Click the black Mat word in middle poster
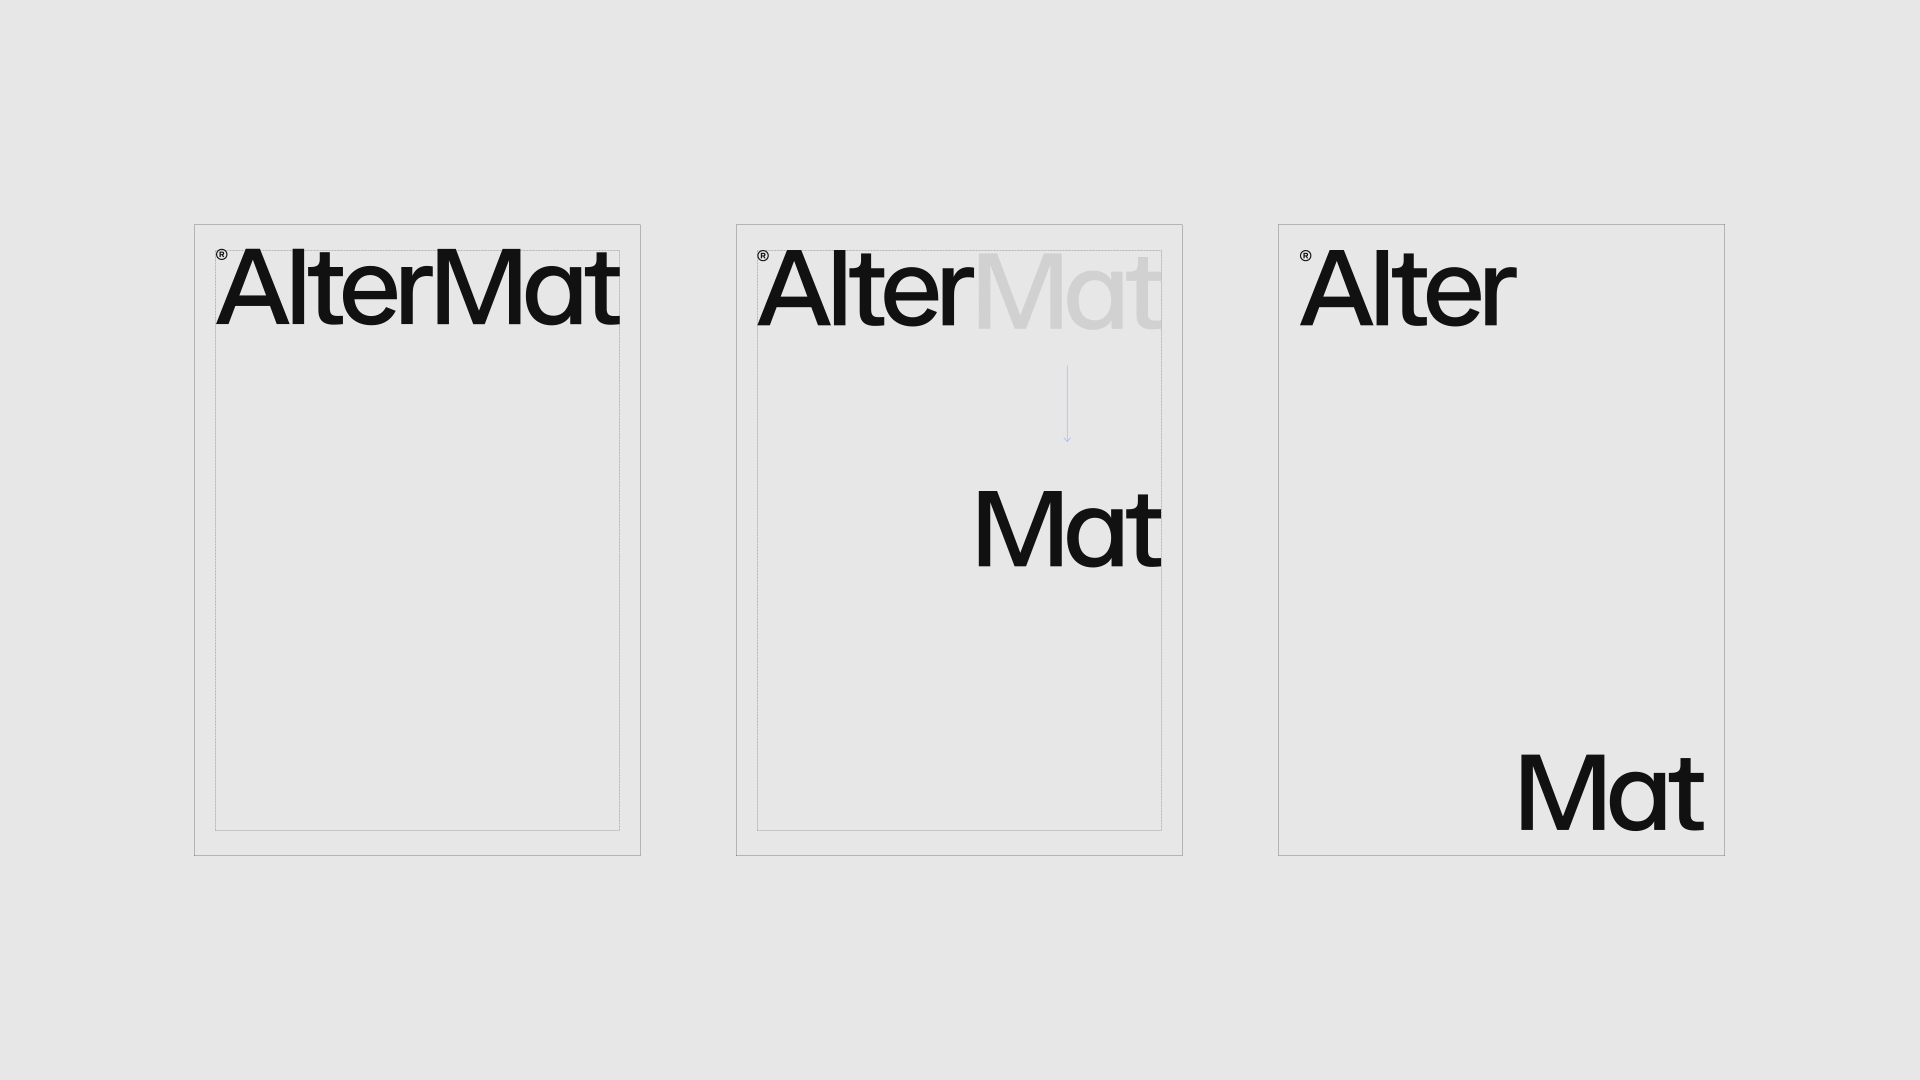The image size is (1920, 1080). click(x=1068, y=529)
